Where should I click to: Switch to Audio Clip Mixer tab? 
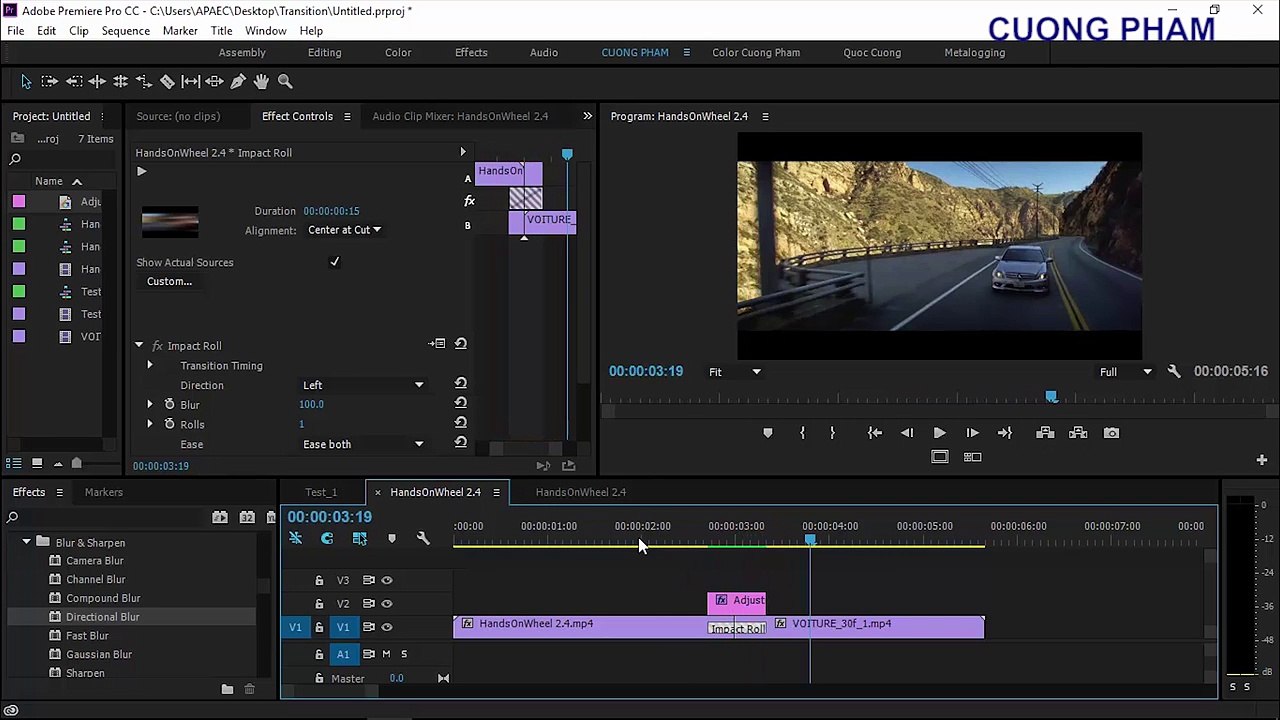[460, 116]
